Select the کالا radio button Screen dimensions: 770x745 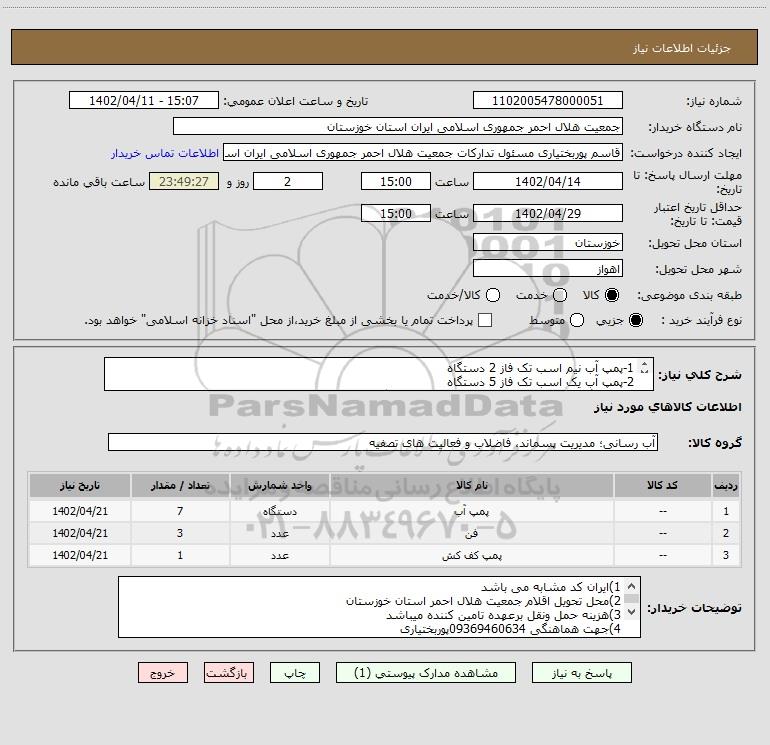pyautogui.click(x=612, y=295)
